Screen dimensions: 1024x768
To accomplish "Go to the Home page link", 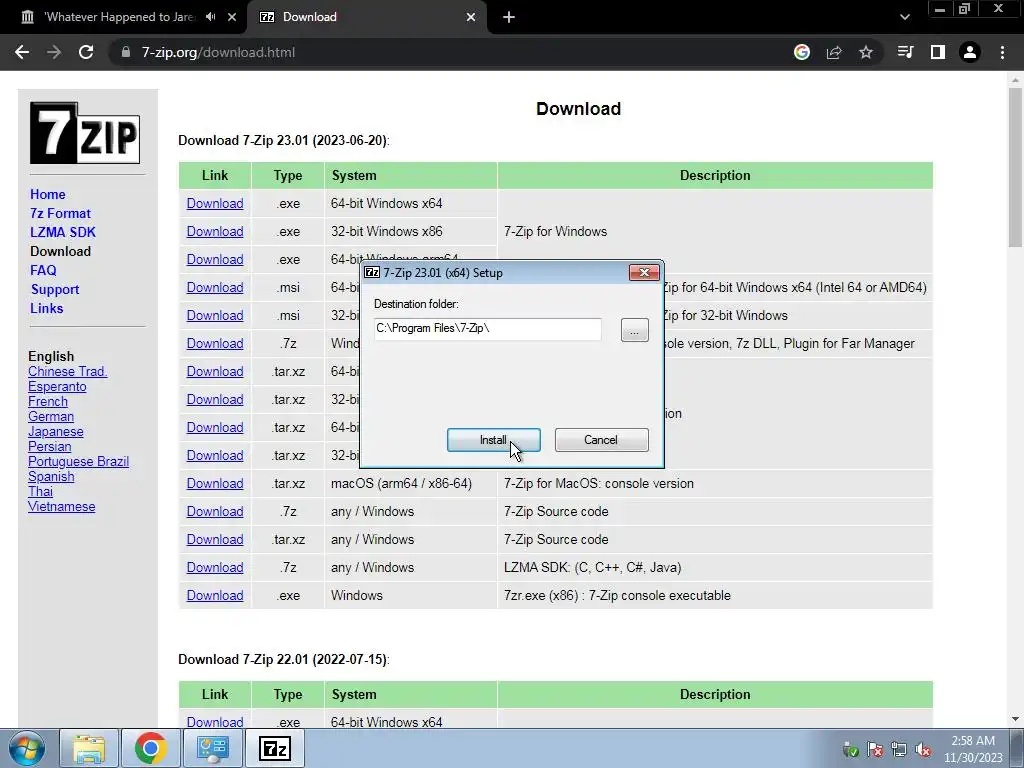I will click(48, 195).
